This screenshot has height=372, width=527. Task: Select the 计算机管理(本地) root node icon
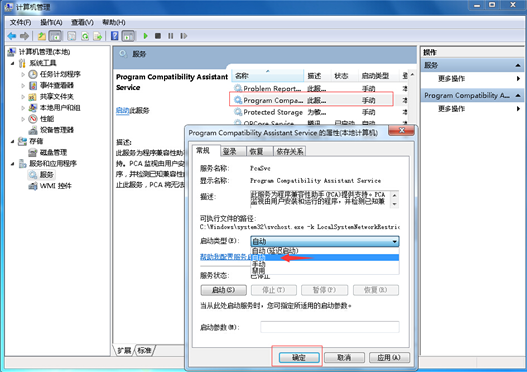(x=11, y=52)
